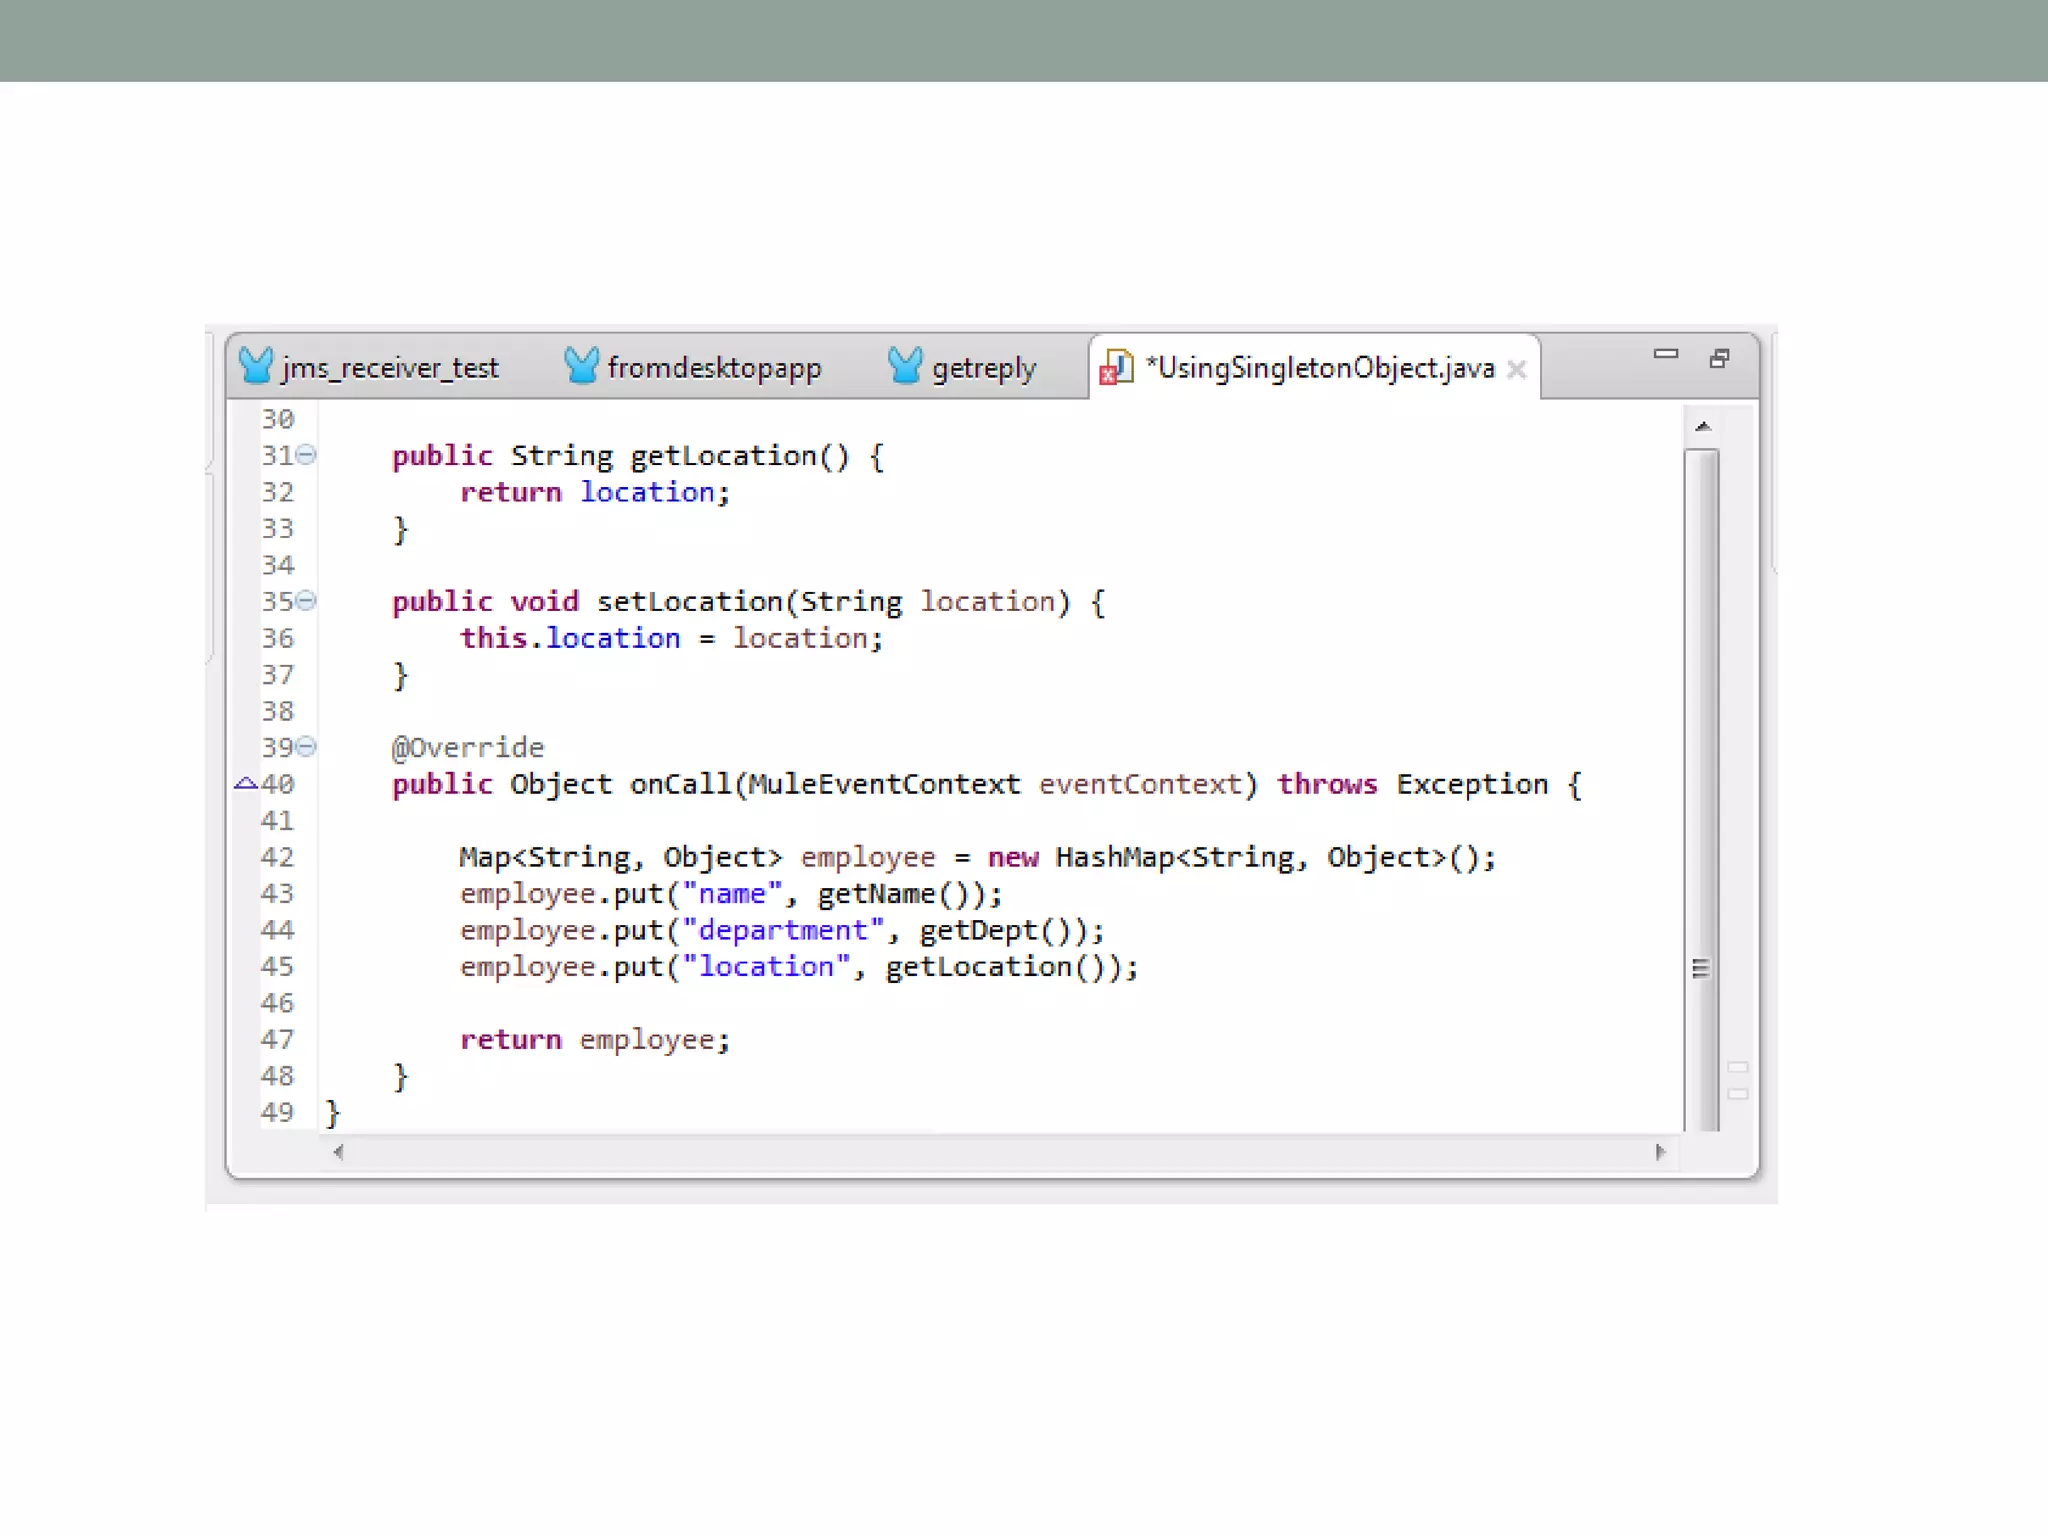Click the vertical scrollbar up arrow
The image size is (2048, 1536).
[1703, 427]
